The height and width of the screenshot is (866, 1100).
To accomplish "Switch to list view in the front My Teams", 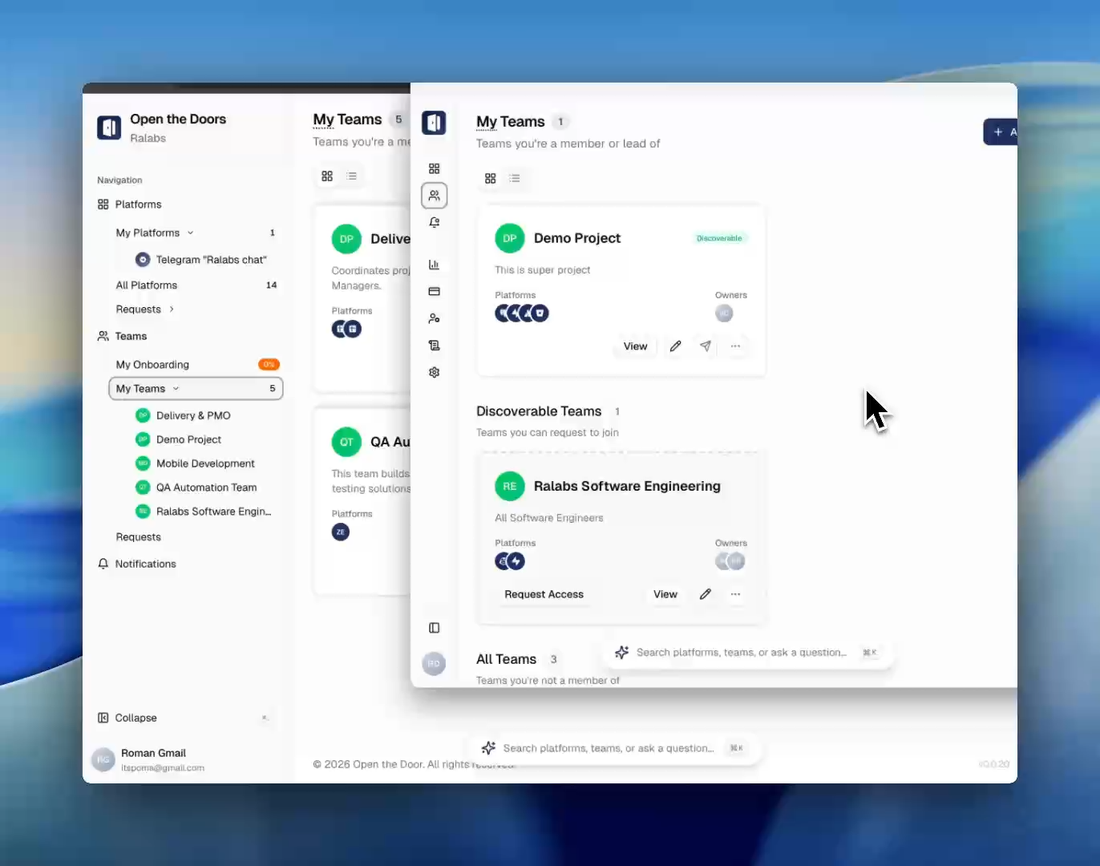I will 515,178.
